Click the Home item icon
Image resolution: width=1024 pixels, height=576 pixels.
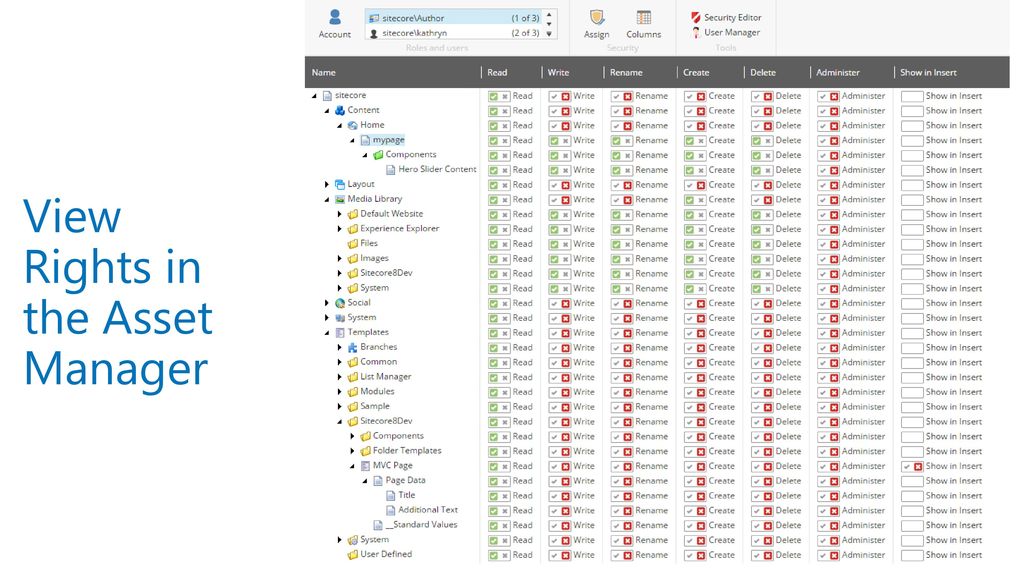click(353, 125)
